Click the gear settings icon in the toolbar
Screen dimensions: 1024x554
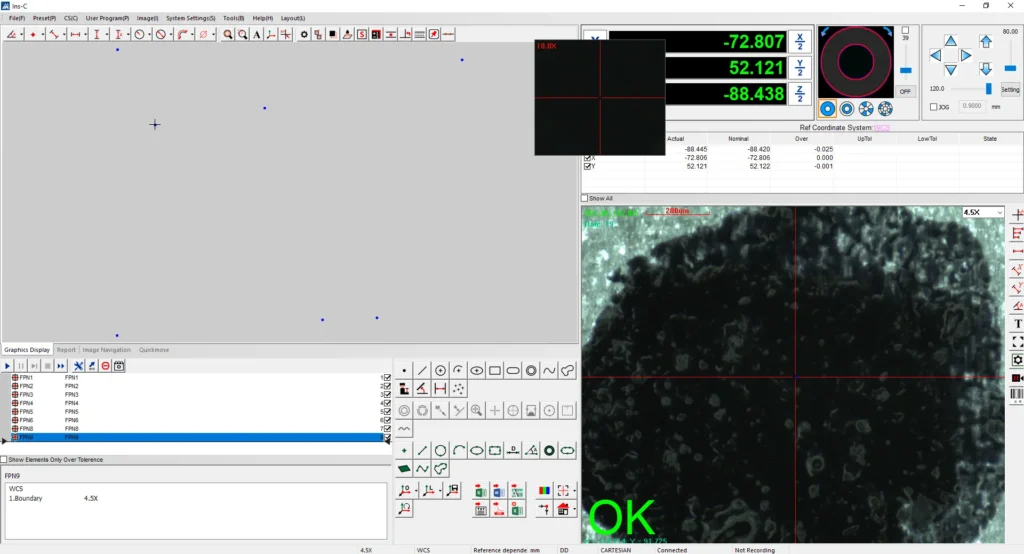[304, 34]
